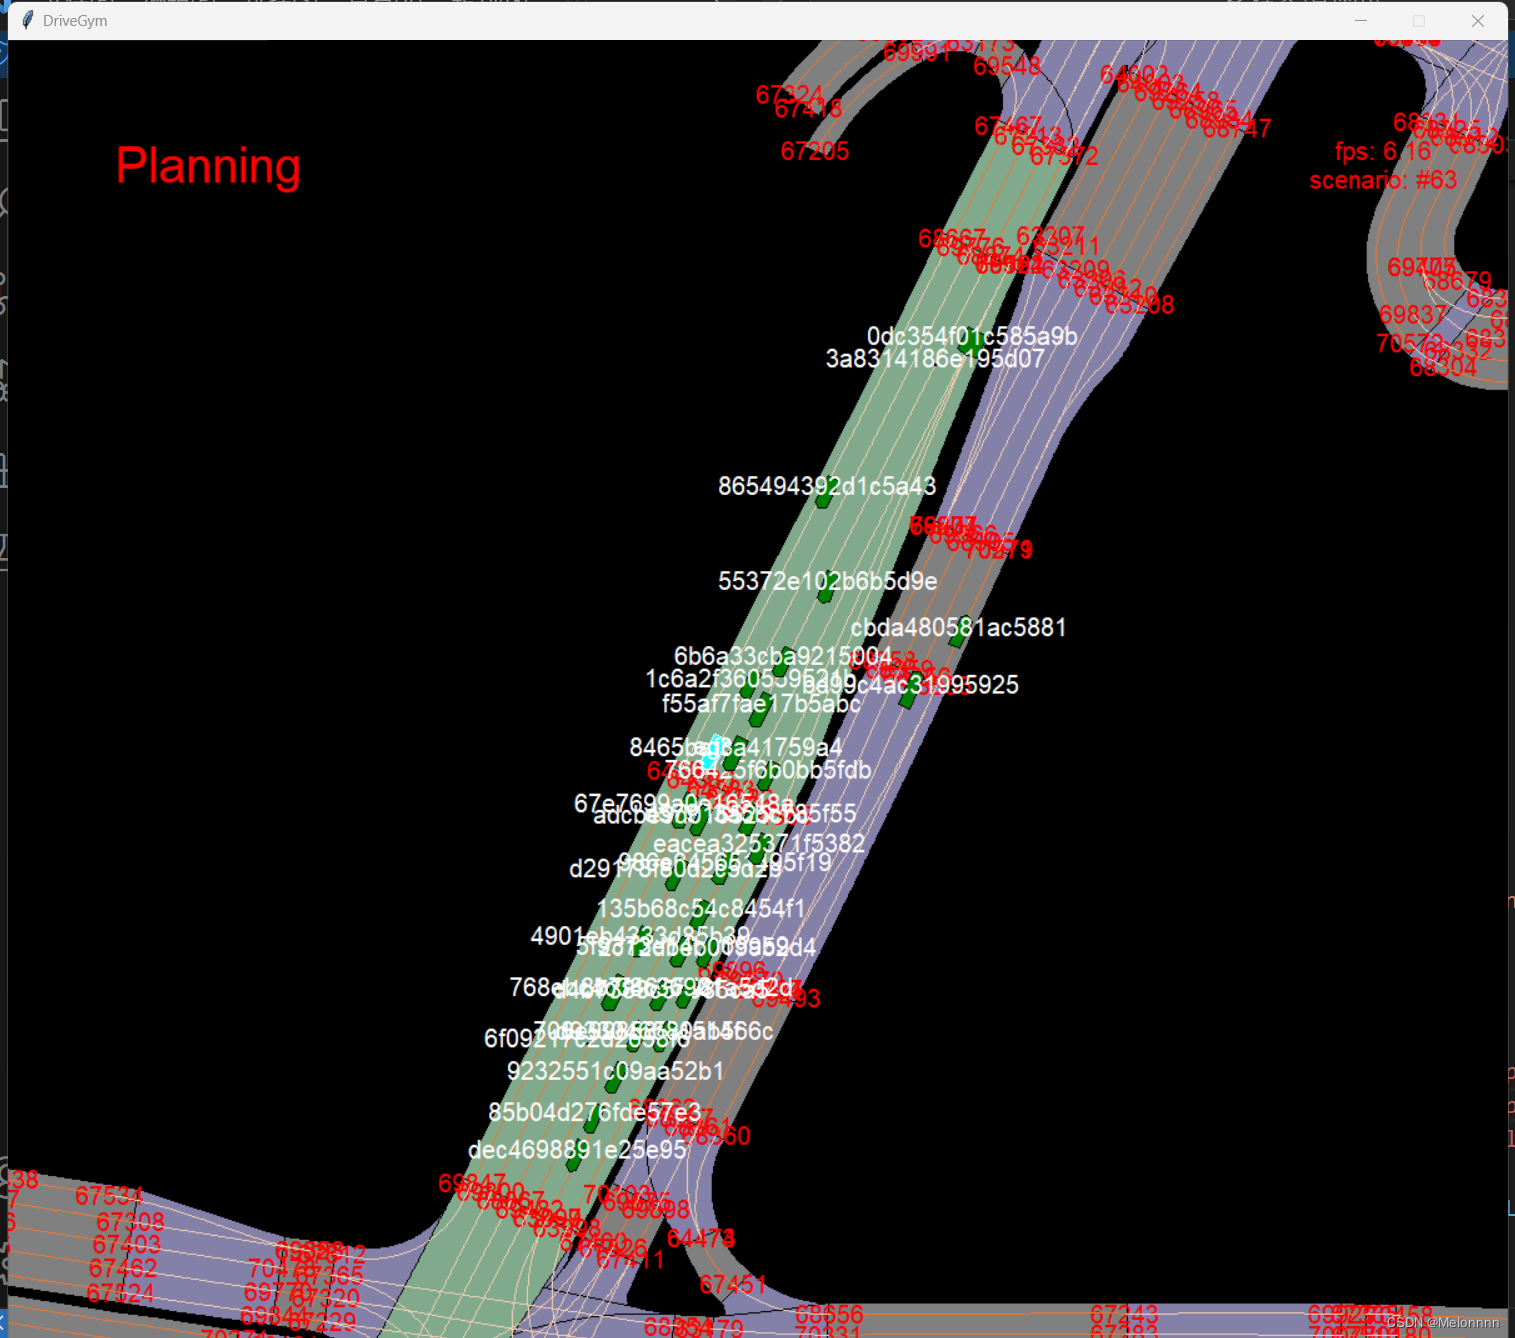Click the red Planning heading
This screenshot has height=1338, width=1515.
point(208,166)
